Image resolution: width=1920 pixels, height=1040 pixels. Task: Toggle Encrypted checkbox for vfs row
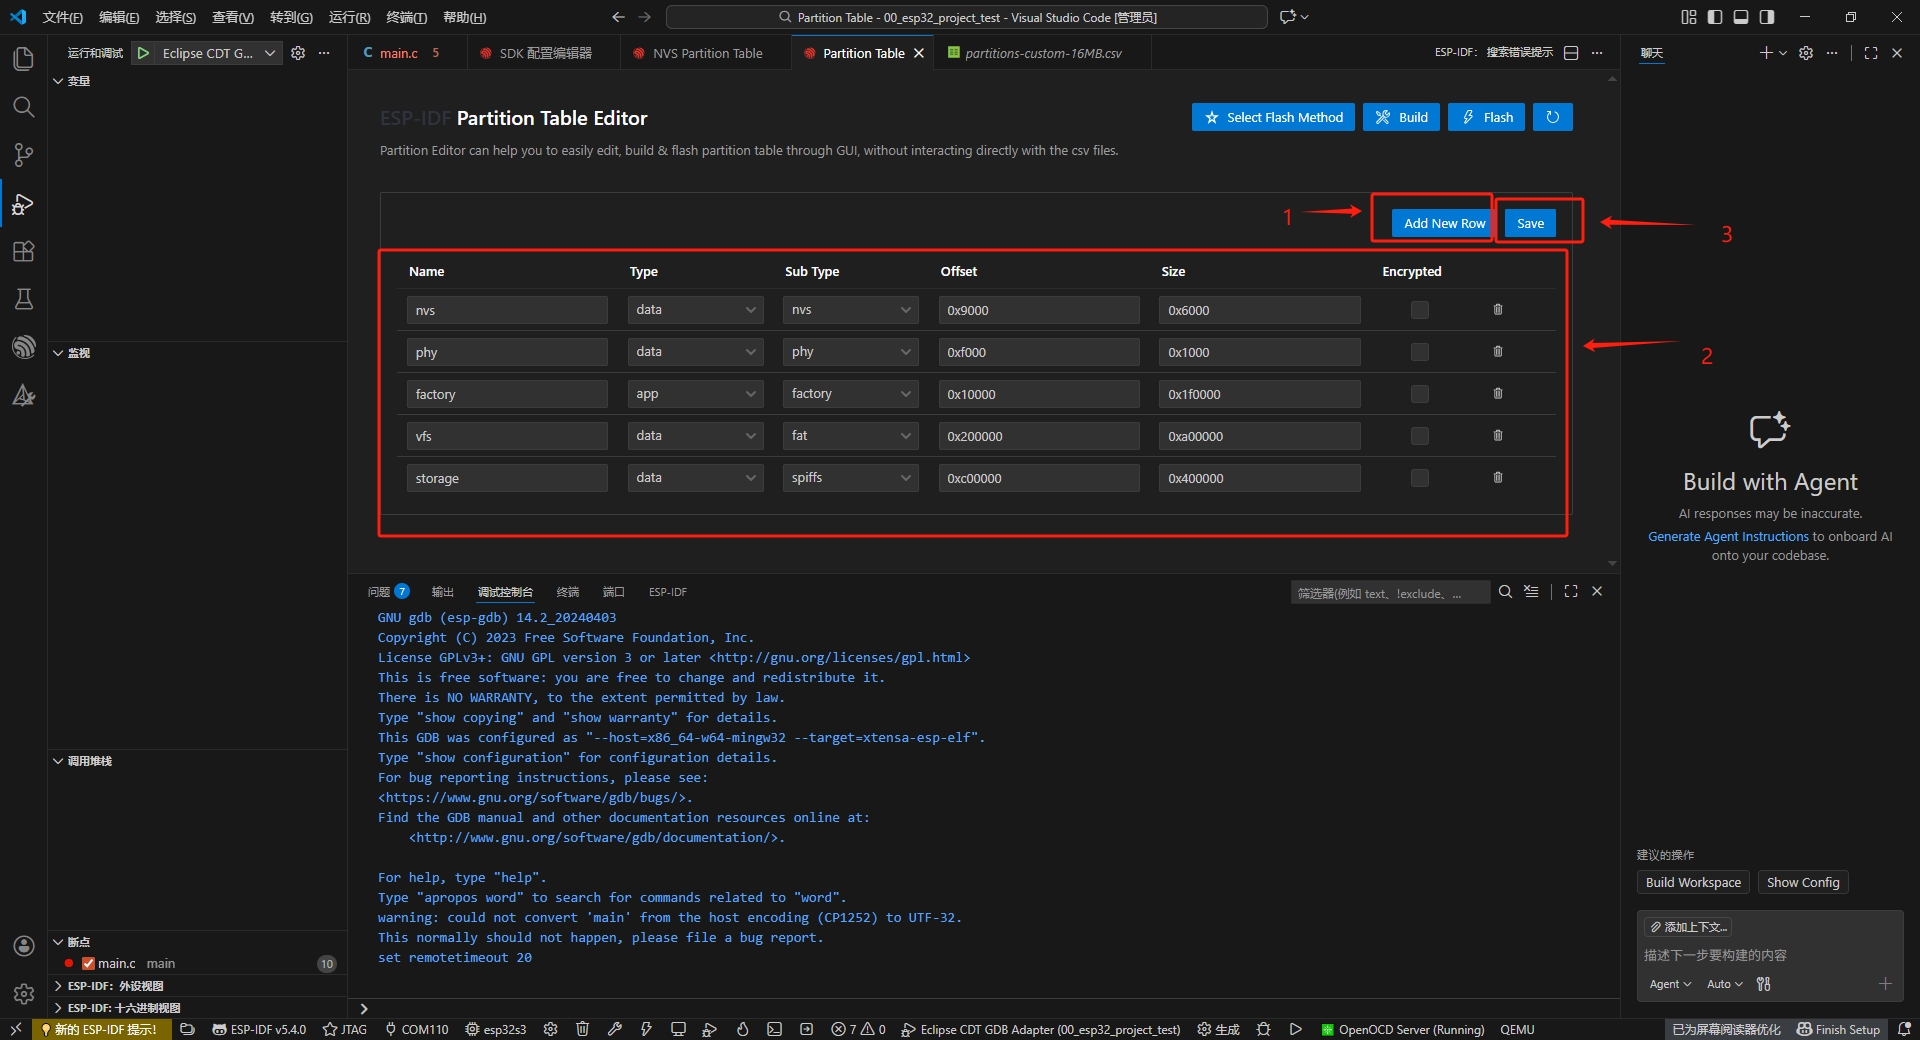click(x=1419, y=436)
